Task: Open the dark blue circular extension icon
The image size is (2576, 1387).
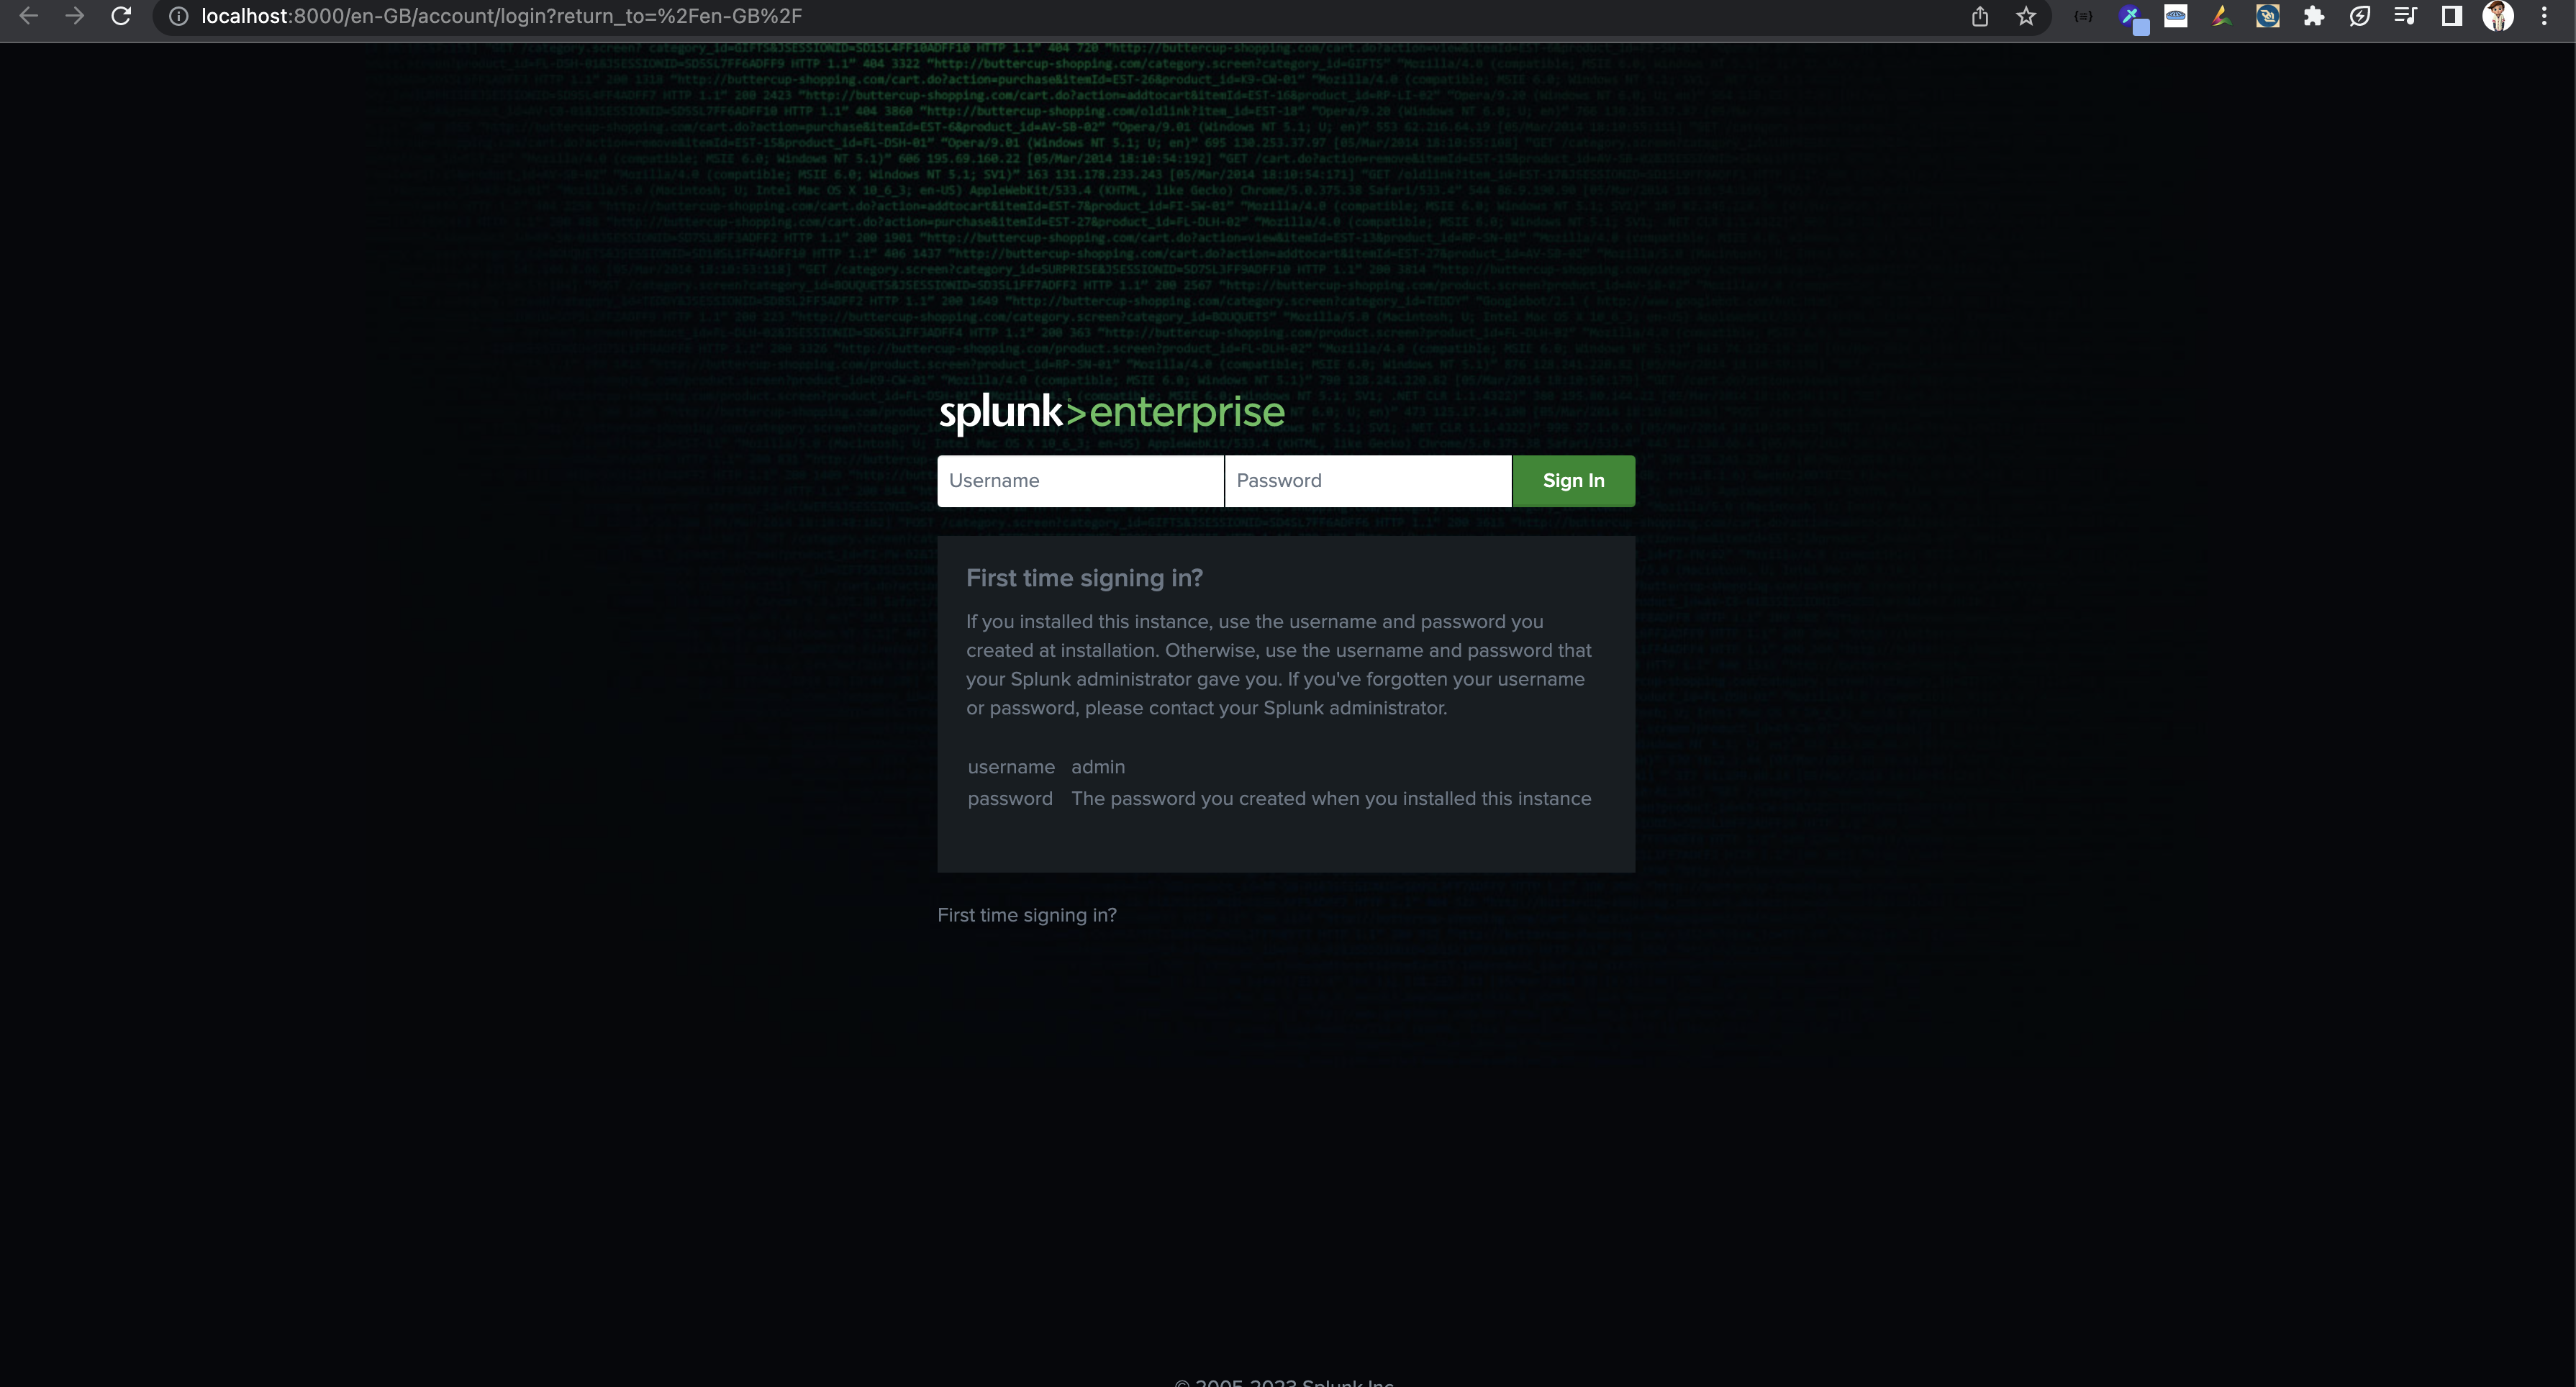Action: click(2268, 16)
